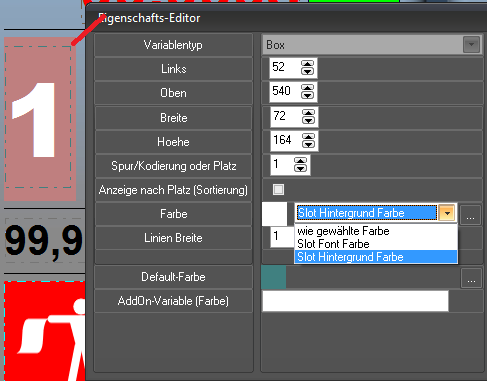
Task: Increase the Spur/Kodierung oder Platz value
Action: (300, 161)
